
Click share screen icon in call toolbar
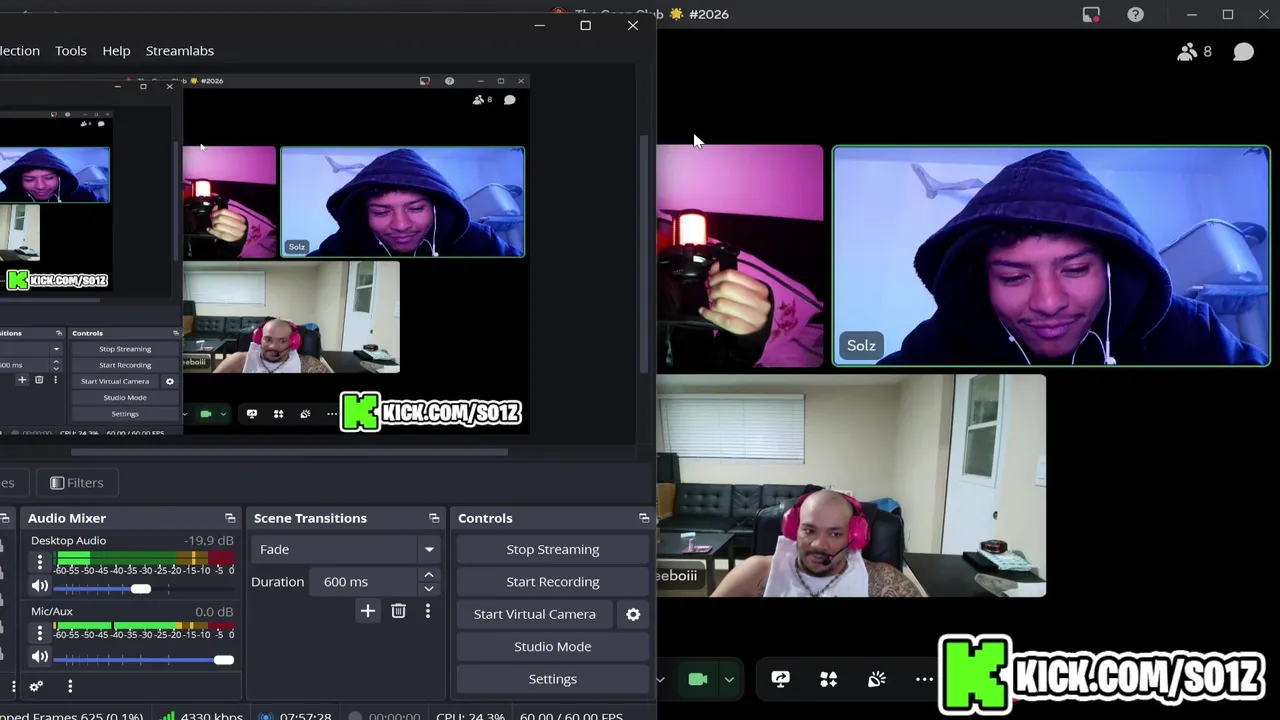[x=781, y=679]
